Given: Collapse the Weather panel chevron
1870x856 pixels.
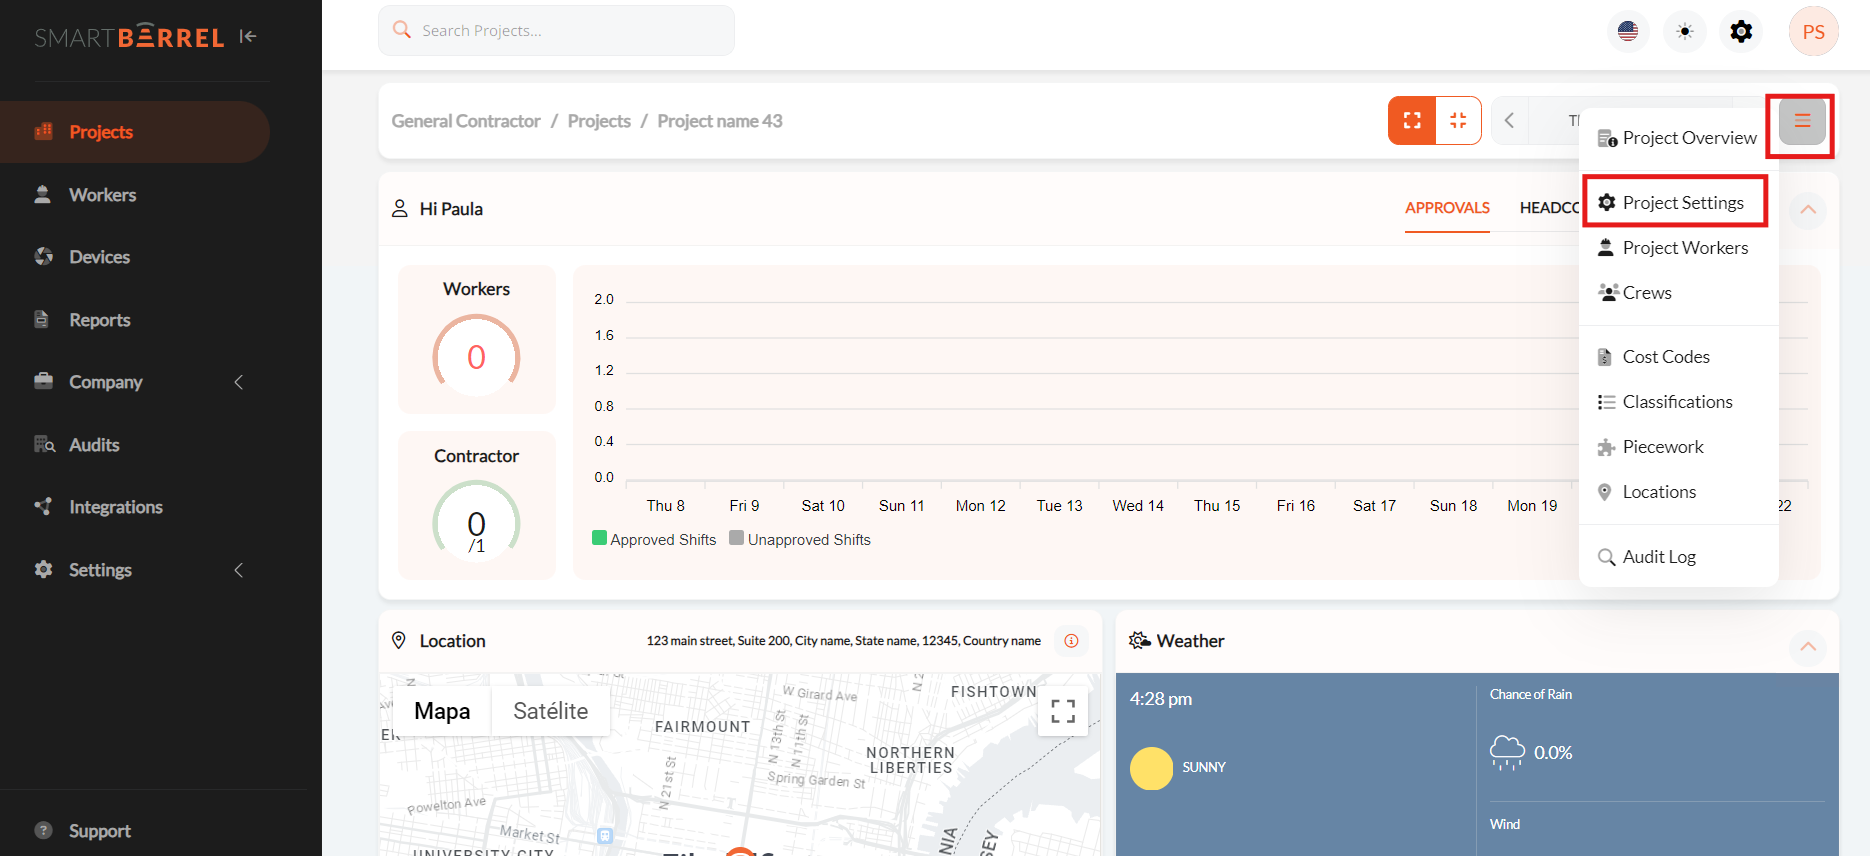Looking at the screenshot, I should point(1808,647).
